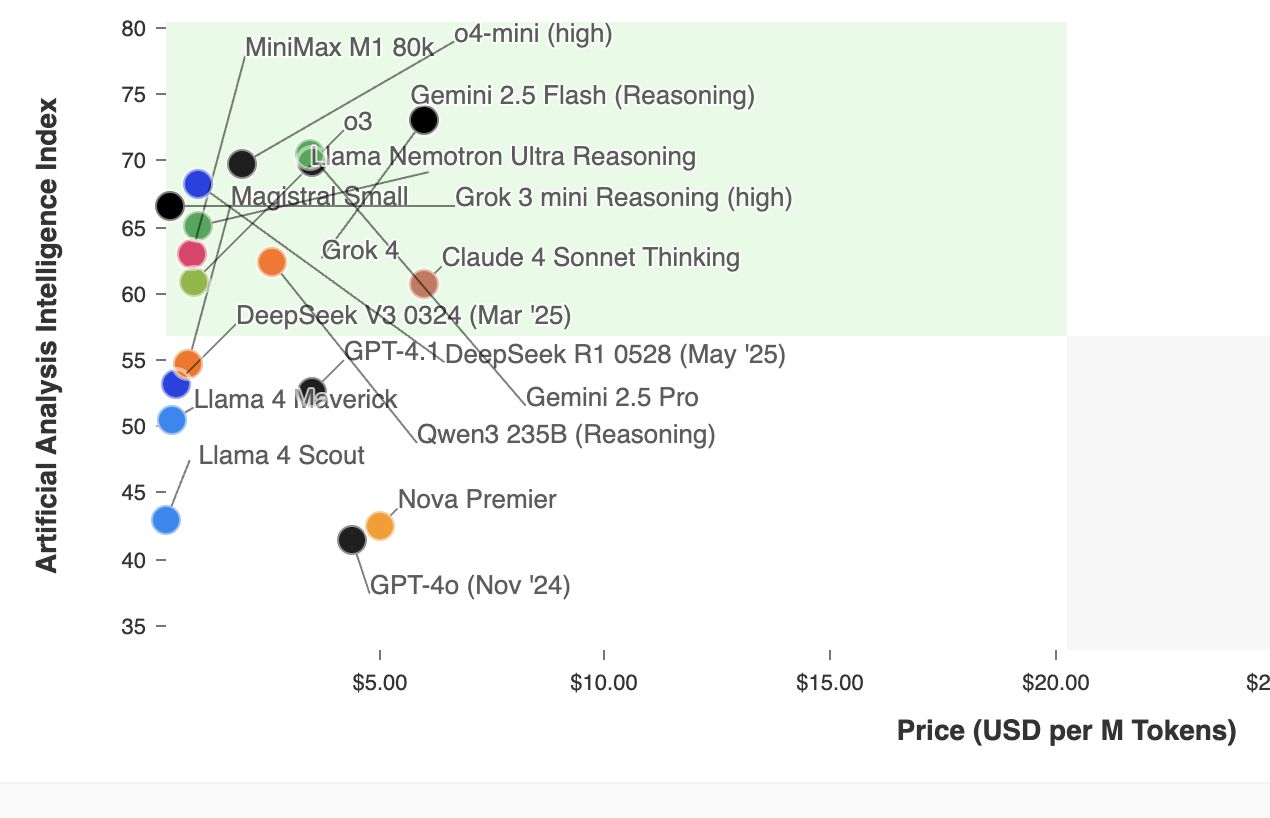Click the pink-red MiniMax M1 80k point
The height and width of the screenshot is (818, 1270).
[191, 254]
